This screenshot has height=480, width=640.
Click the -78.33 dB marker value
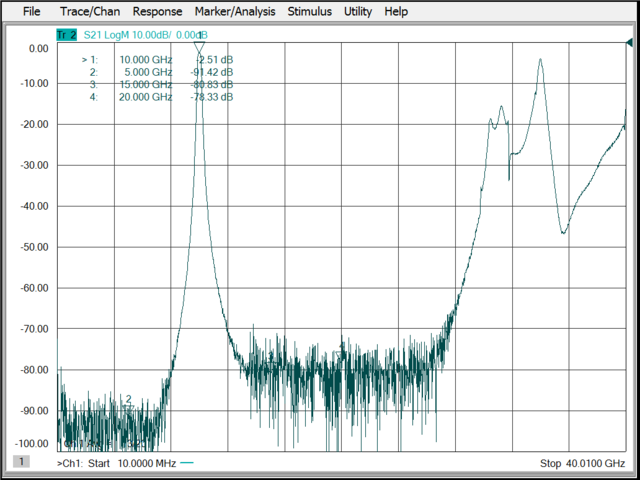pyautogui.click(x=212, y=97)
